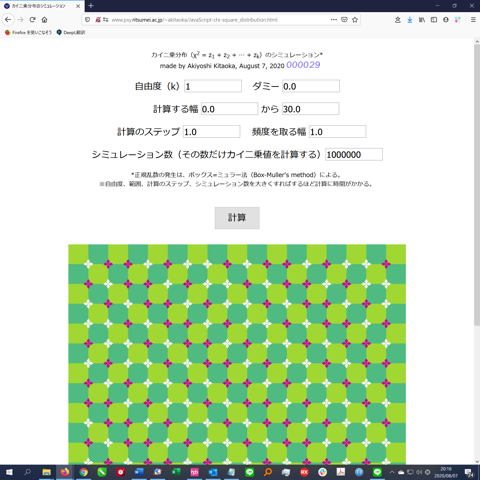
Task: Save to Pocket icon in address bar
Action: click(x=344, y=20)
